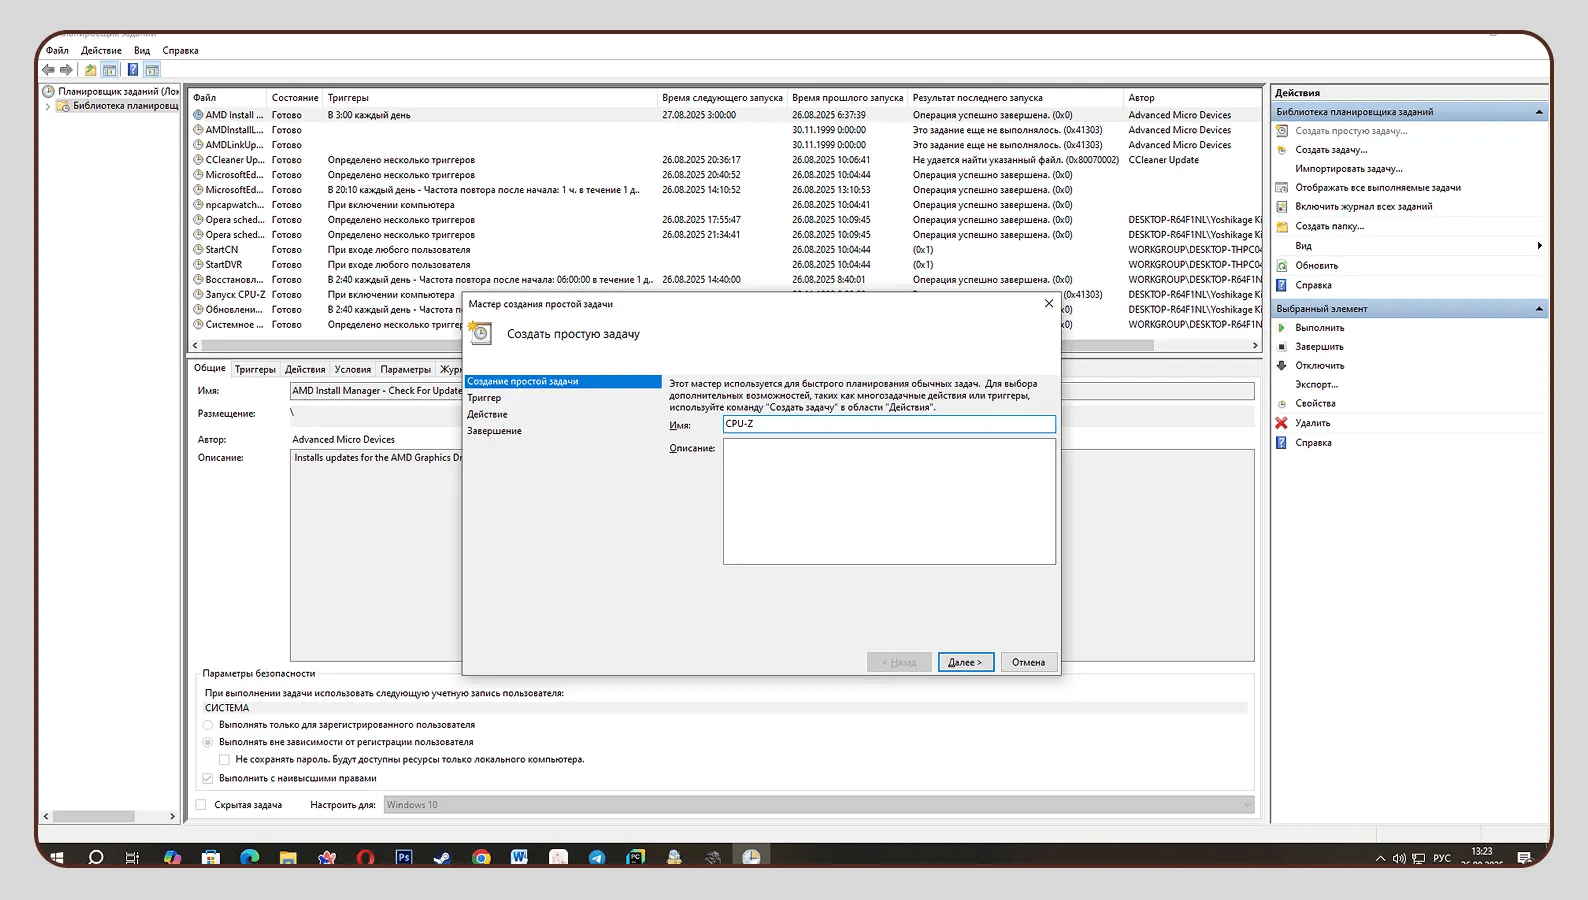Click the Обновить refresh icon in actions pane
Image resolution: width=1588 pixels, height=900 pixels.
(1282, 266)
